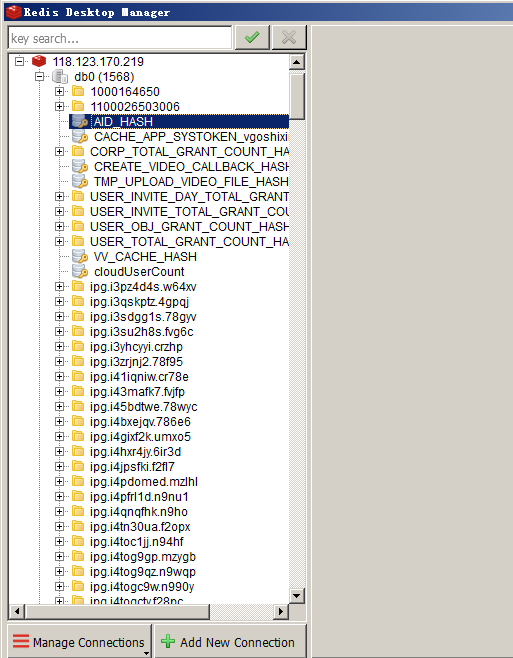Expand the ipg.i3qskptz.4gpqj namespace
Viewport: 513px width, 658px height.
59,302
